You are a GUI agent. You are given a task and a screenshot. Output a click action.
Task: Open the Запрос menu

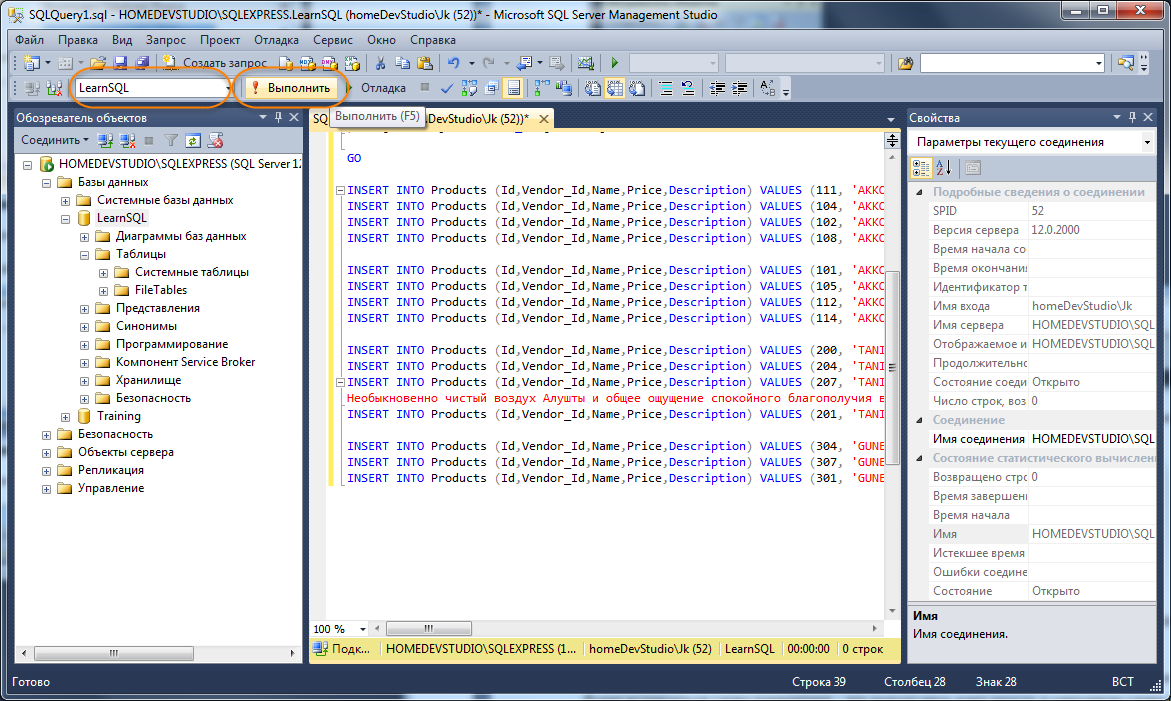(166, 40)
